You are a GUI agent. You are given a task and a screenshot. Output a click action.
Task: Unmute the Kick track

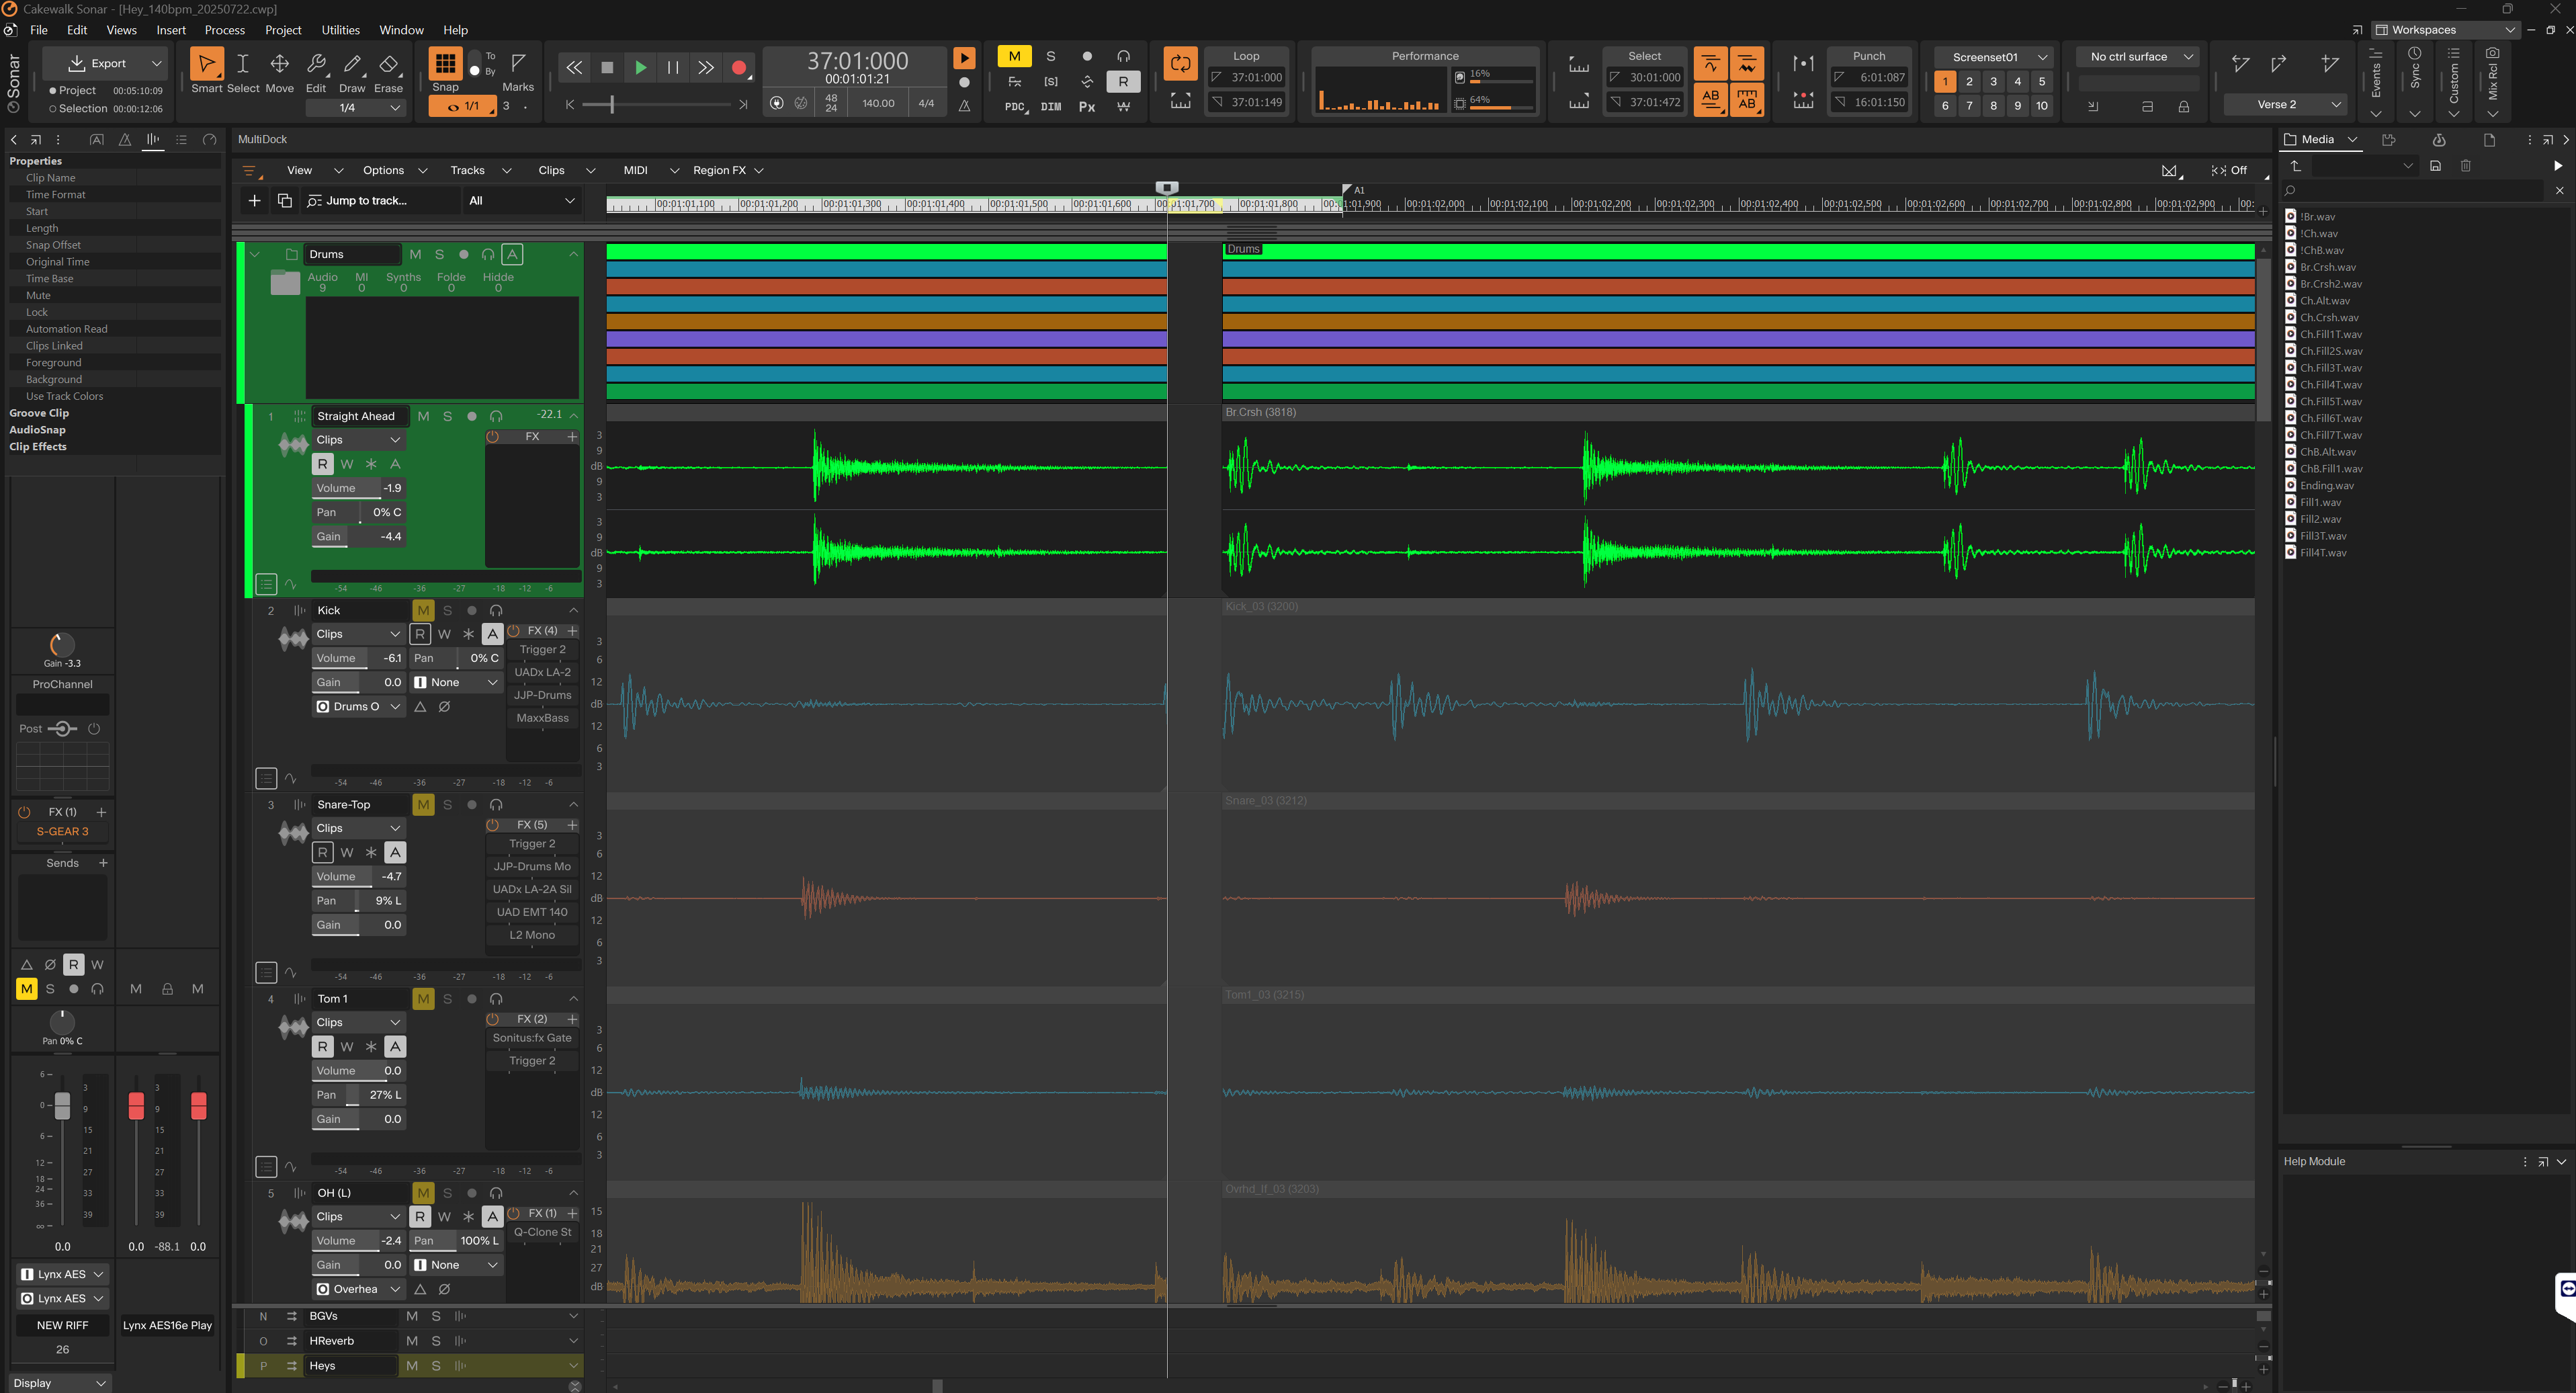point(423,610)
